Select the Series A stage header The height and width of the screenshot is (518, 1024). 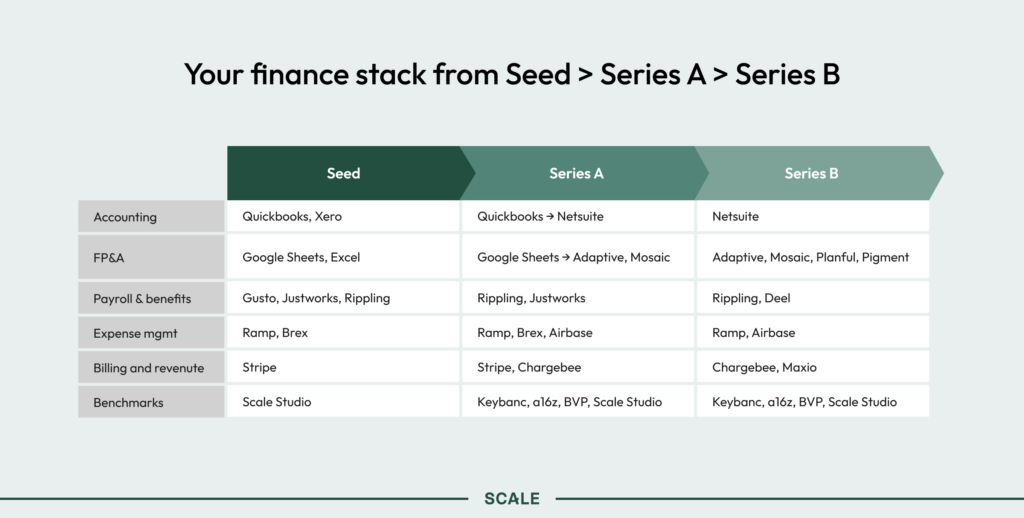pos(577,173)
